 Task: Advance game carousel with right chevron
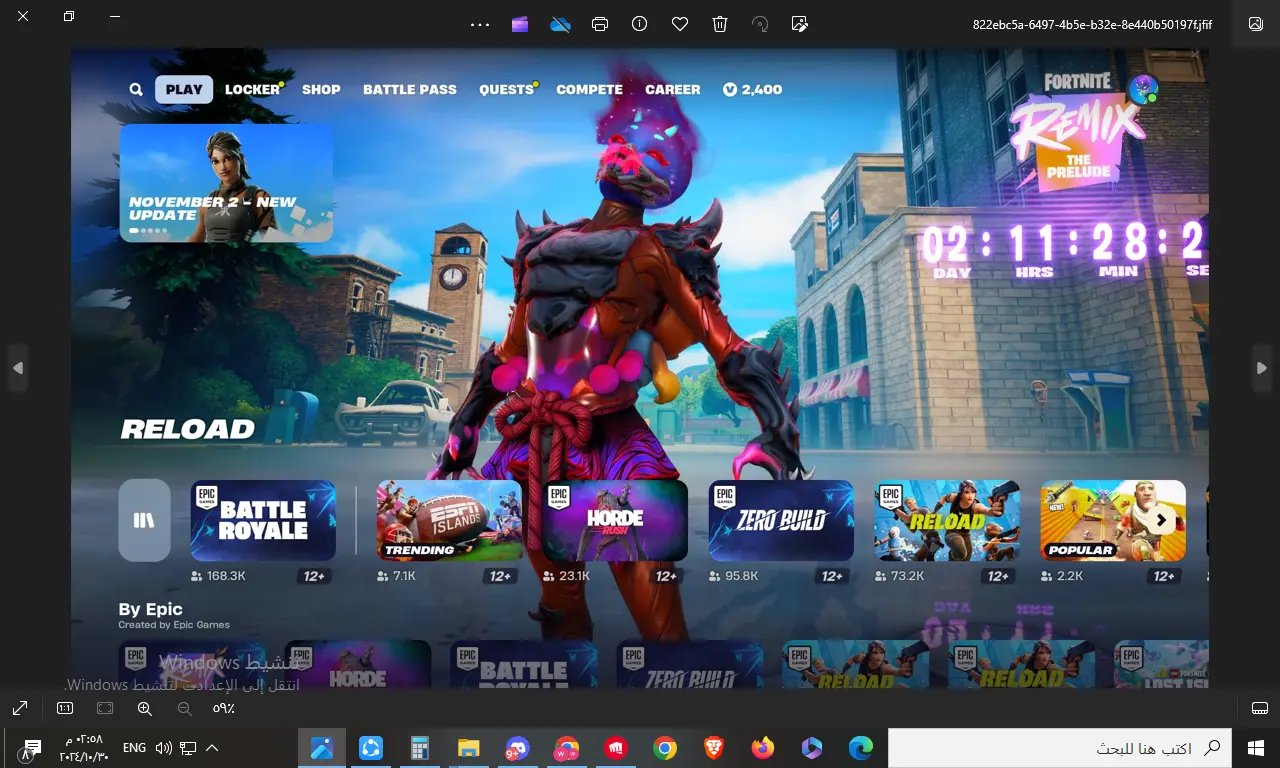(x=1161, y=520)
